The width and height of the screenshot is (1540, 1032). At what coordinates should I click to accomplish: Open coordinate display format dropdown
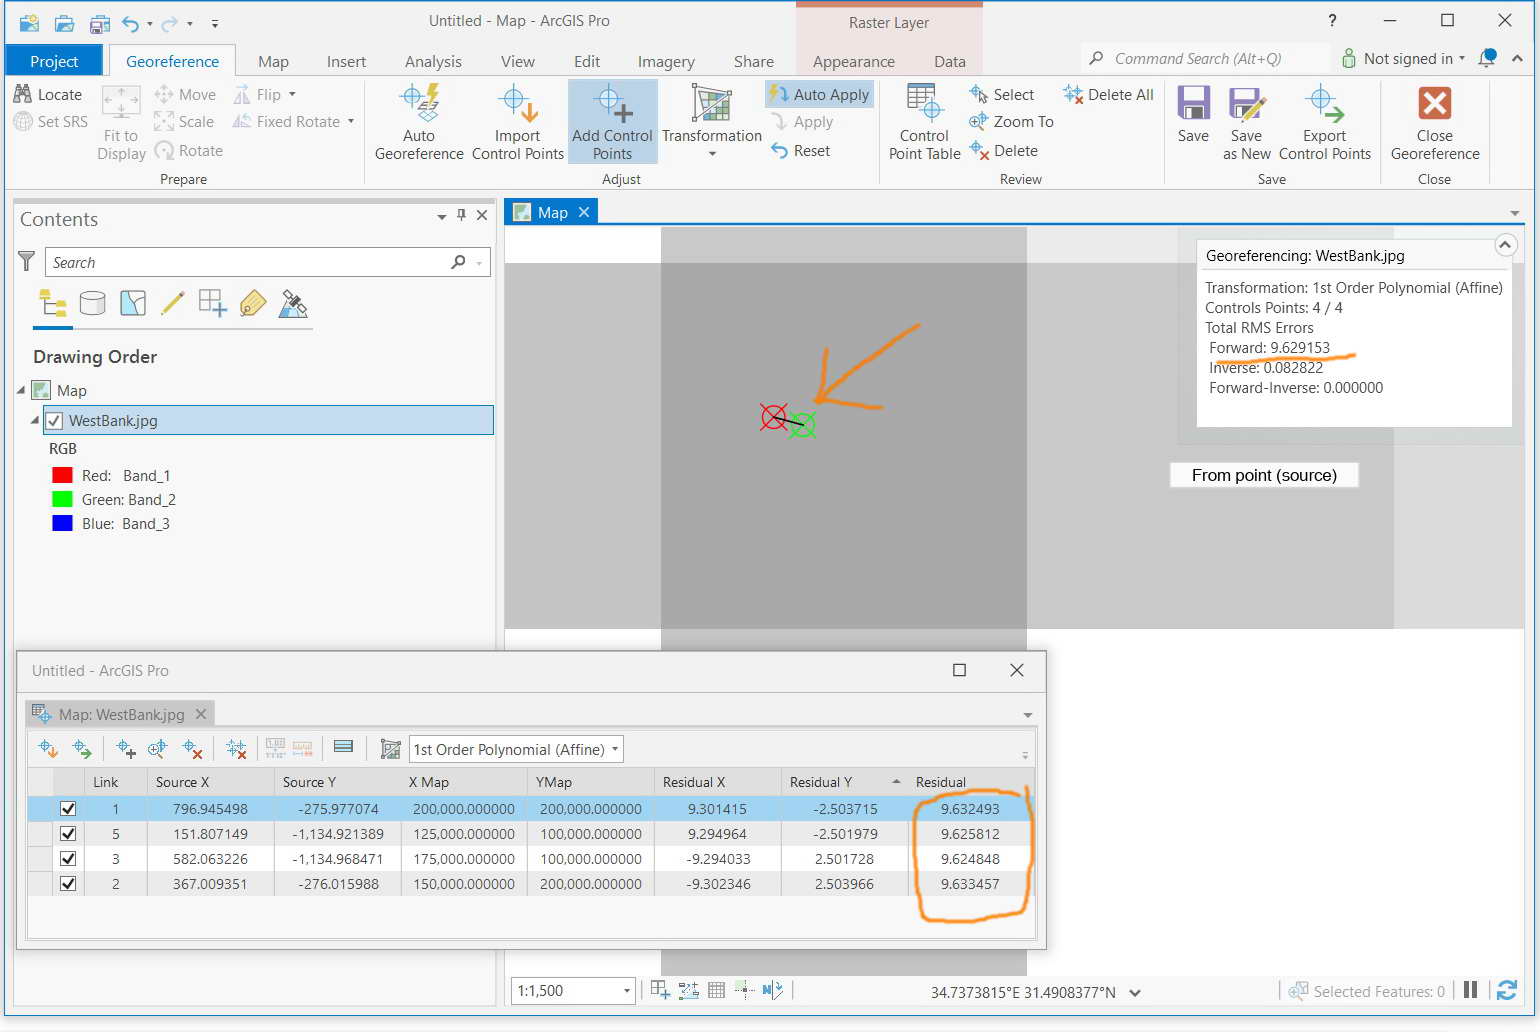click(x=1135, y=992)
